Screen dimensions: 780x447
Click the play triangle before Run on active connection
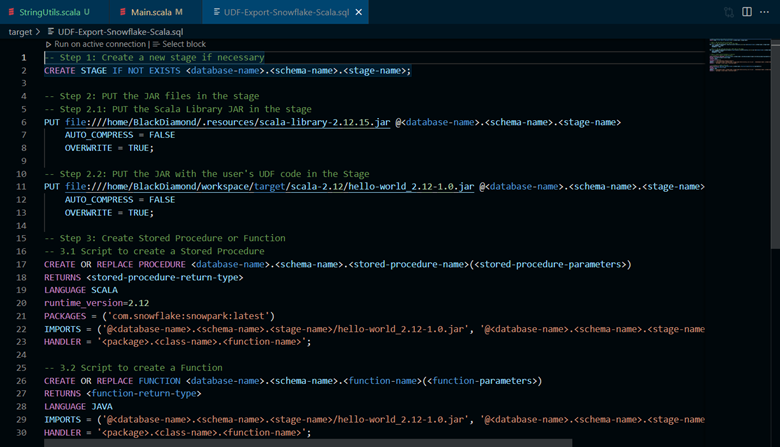tap(48, 44)
